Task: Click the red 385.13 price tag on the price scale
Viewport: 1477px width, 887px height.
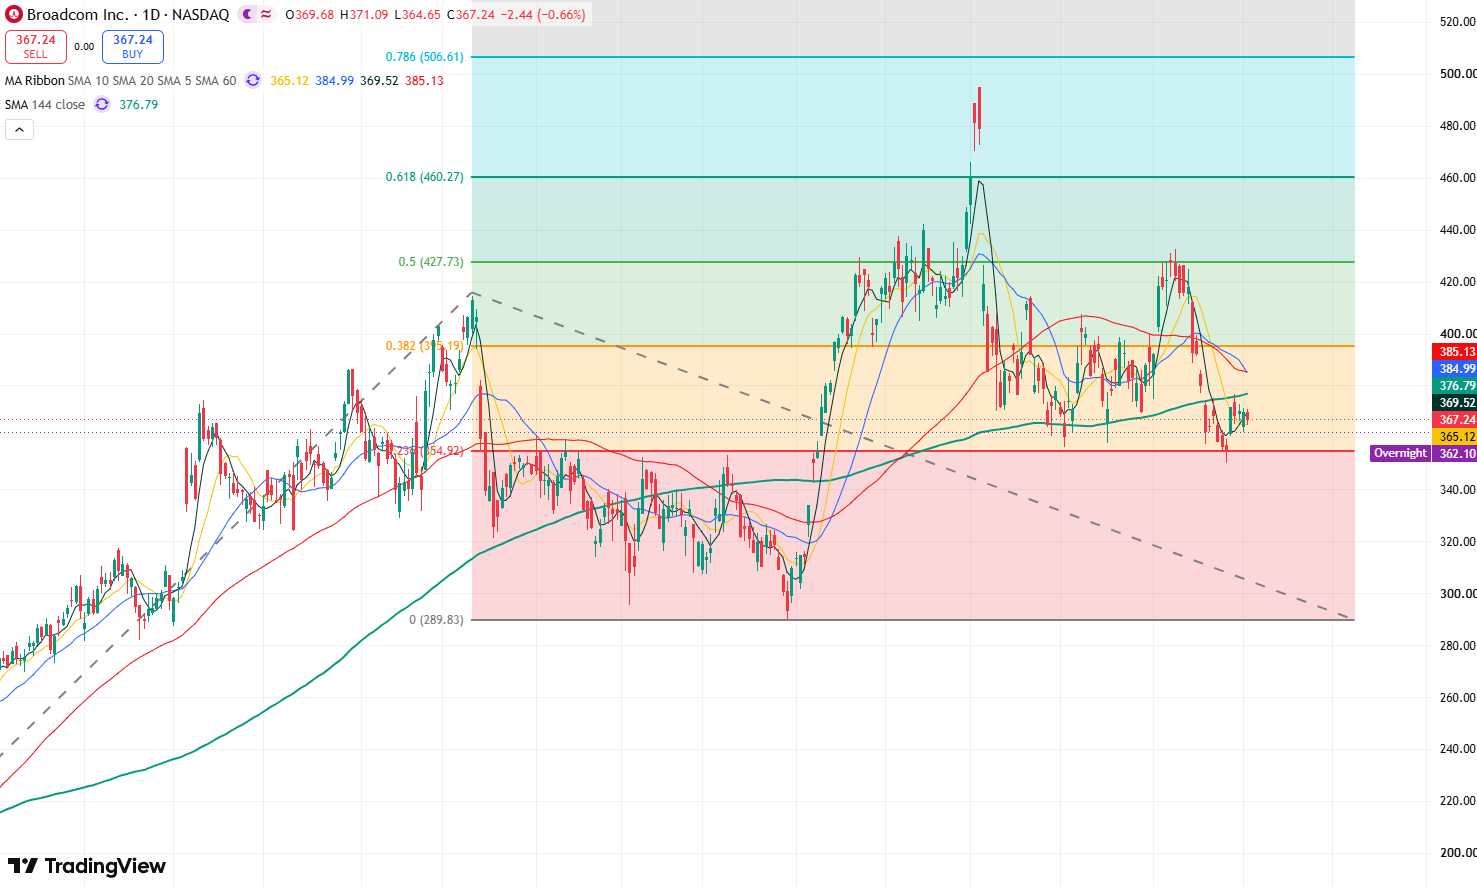Action: (x=1454, y=352)
